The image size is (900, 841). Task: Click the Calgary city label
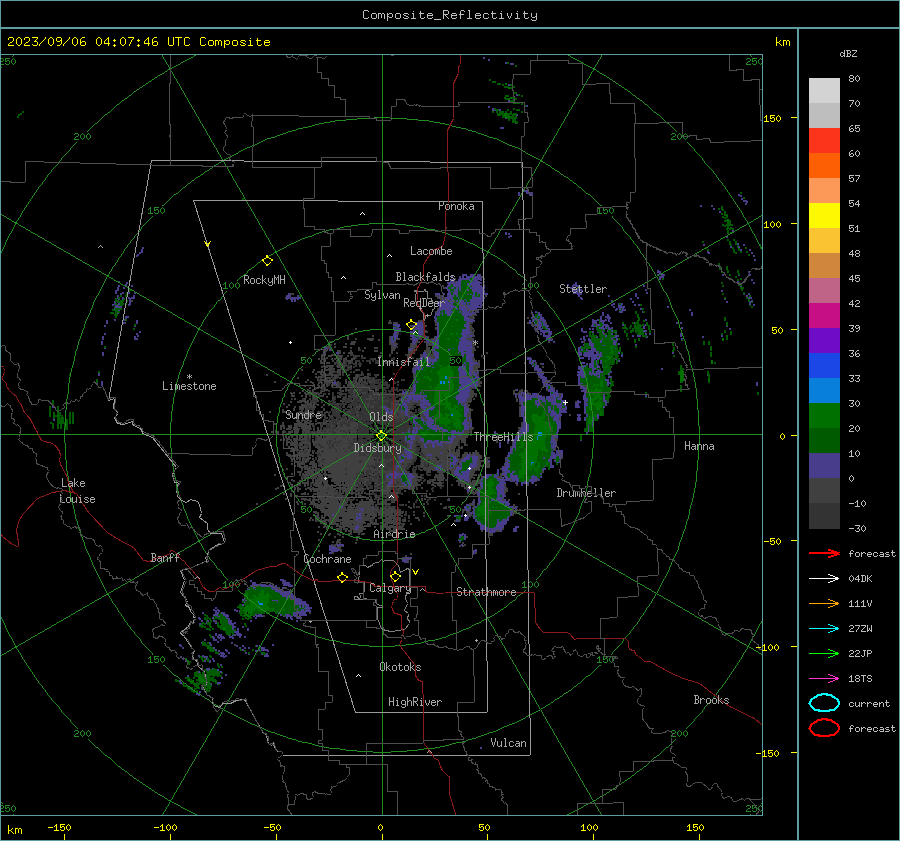pos(390,588)
